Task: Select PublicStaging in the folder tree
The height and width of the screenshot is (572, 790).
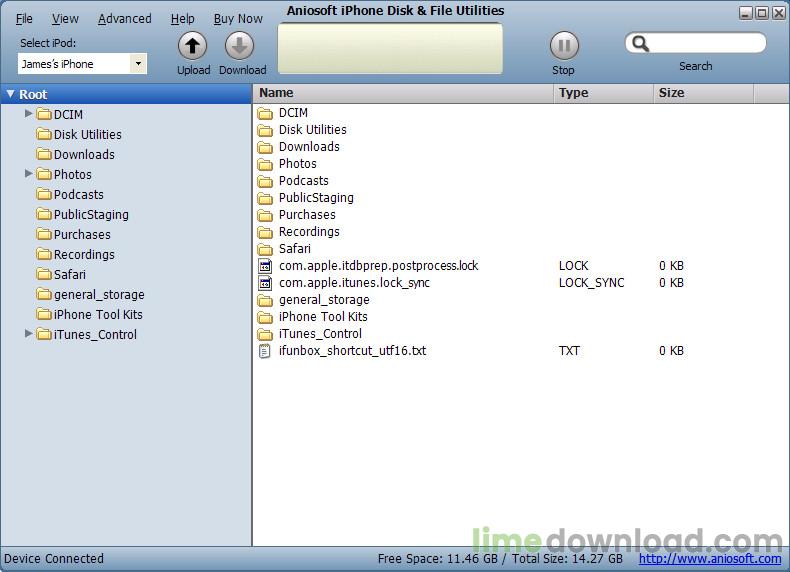Action: tap(91, 215)
